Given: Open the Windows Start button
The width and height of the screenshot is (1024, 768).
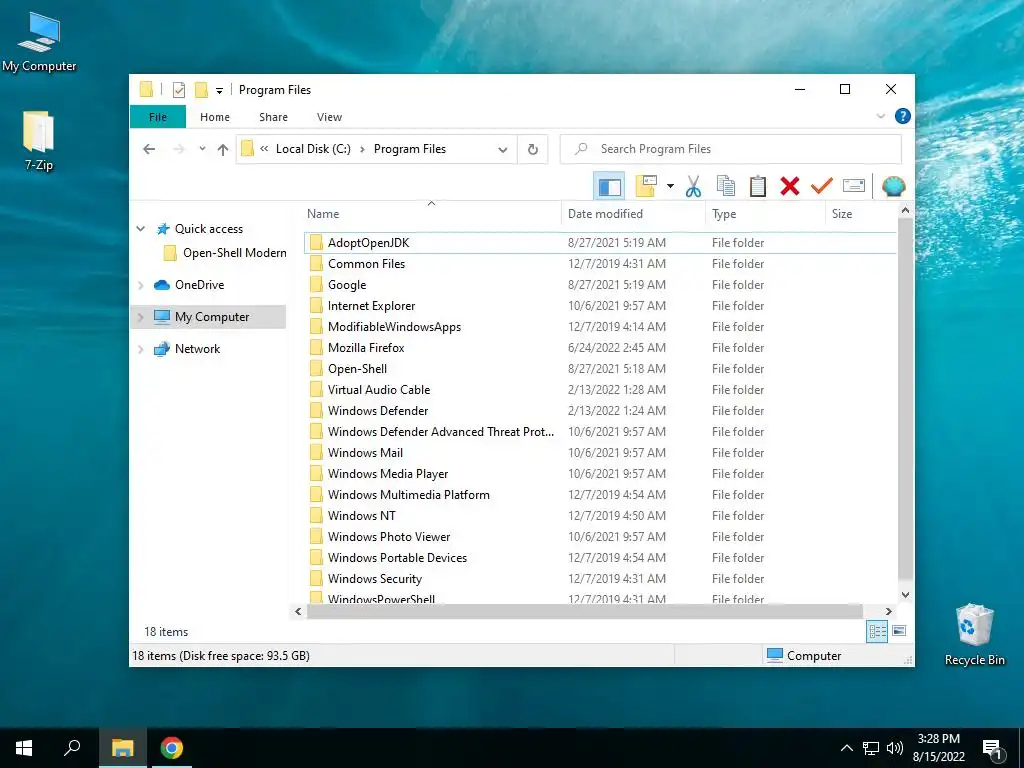Looking at the screenshot, I should point(24,748).
